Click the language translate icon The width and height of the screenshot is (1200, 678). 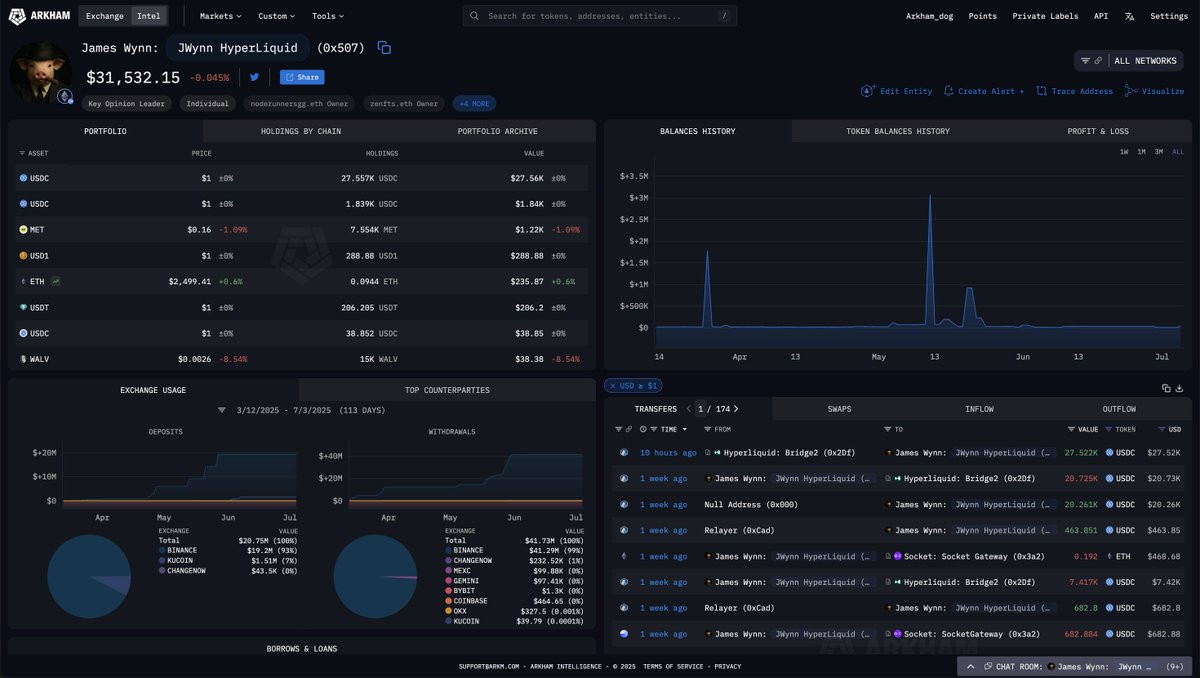pos(1129,16)
